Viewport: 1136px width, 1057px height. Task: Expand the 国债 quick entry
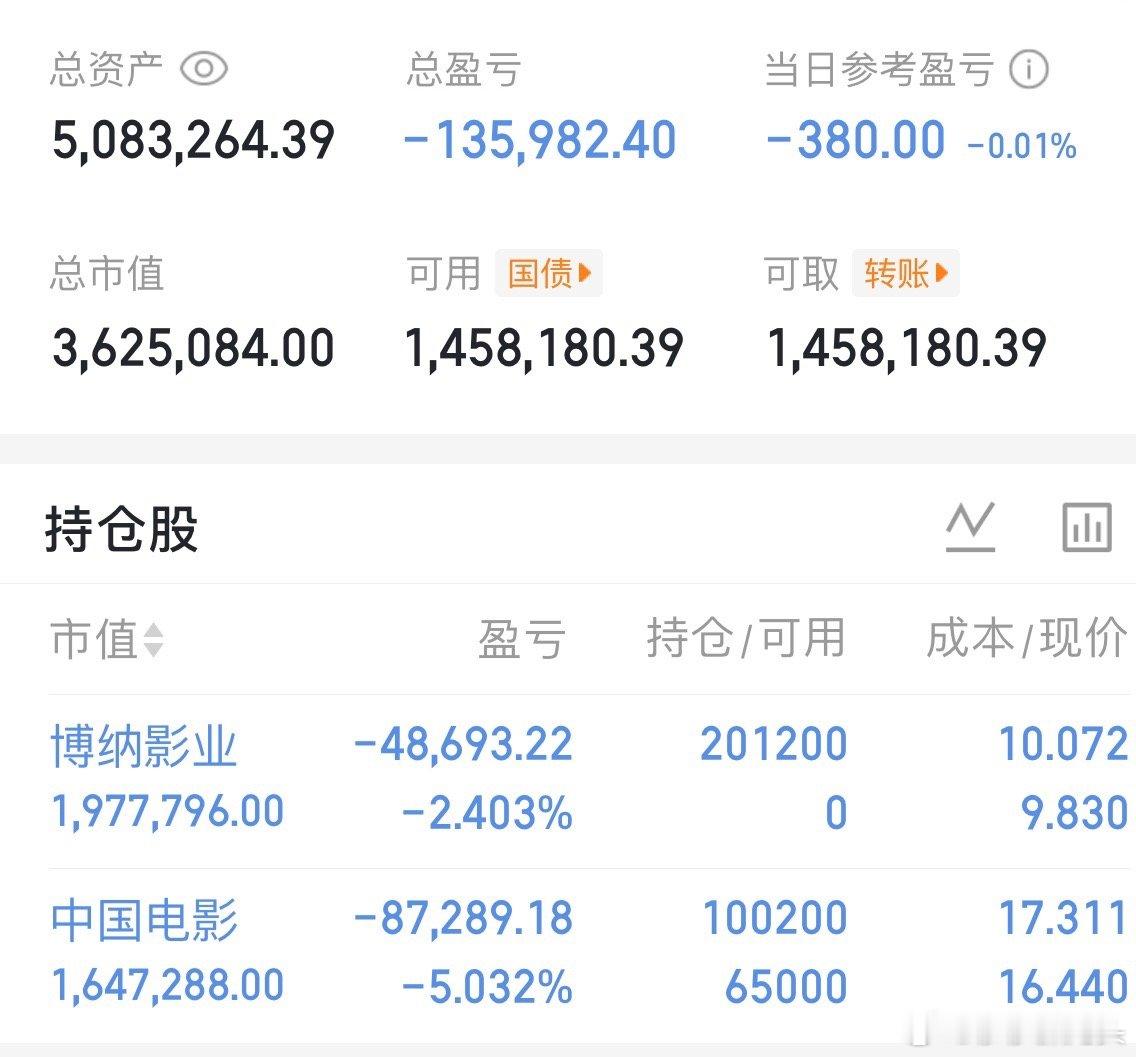click(550, 272)
